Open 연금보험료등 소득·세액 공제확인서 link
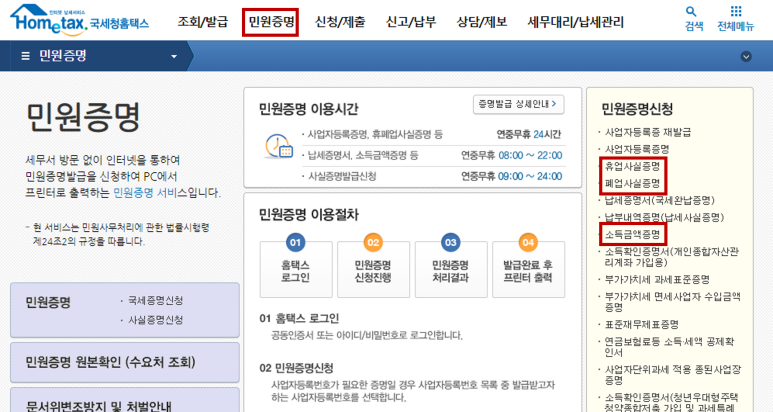Image resolution: width=773 pixels, height=412 pixels. point(669,347)
